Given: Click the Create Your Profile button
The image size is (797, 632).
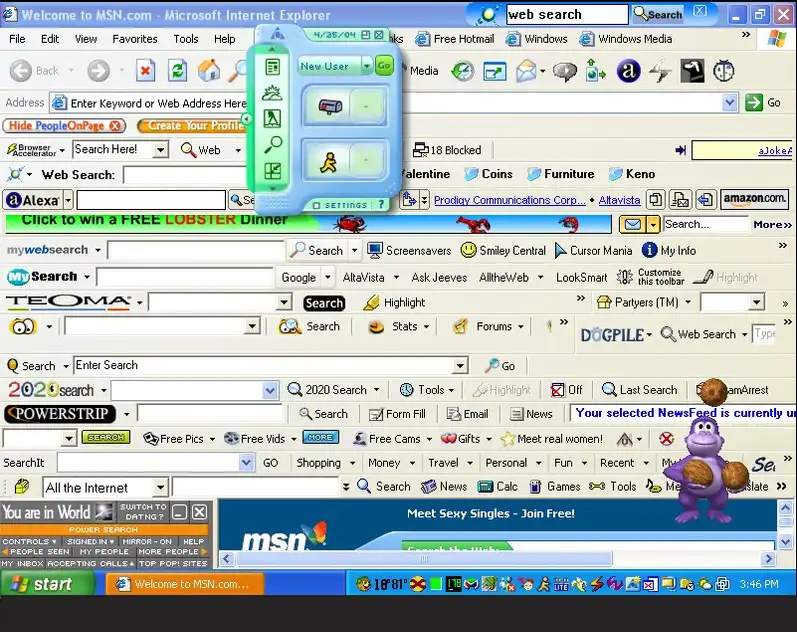Looking at the screenshot, I should click(192, 126).
